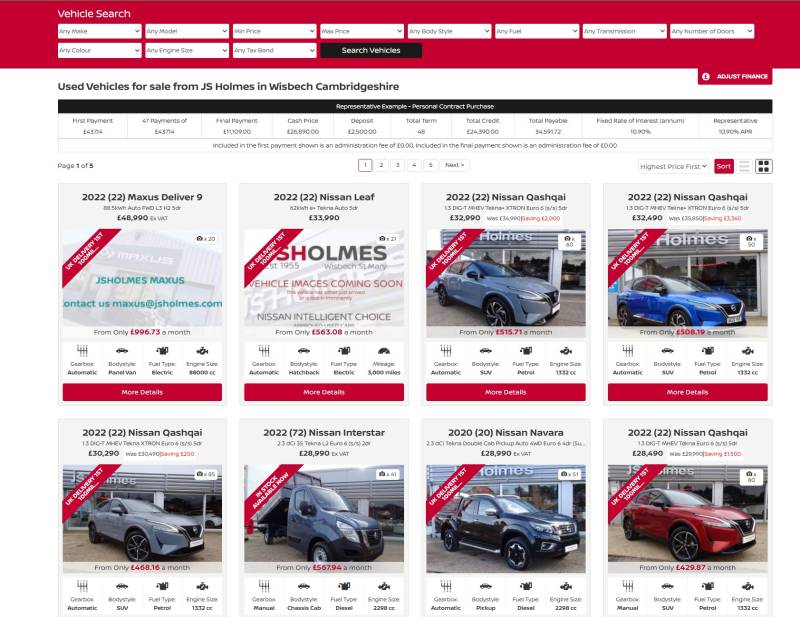This screenshot has height=617, width=800.
Task: Click the Saving £2,000 text on Qashqai
Action: pos(541,218)
